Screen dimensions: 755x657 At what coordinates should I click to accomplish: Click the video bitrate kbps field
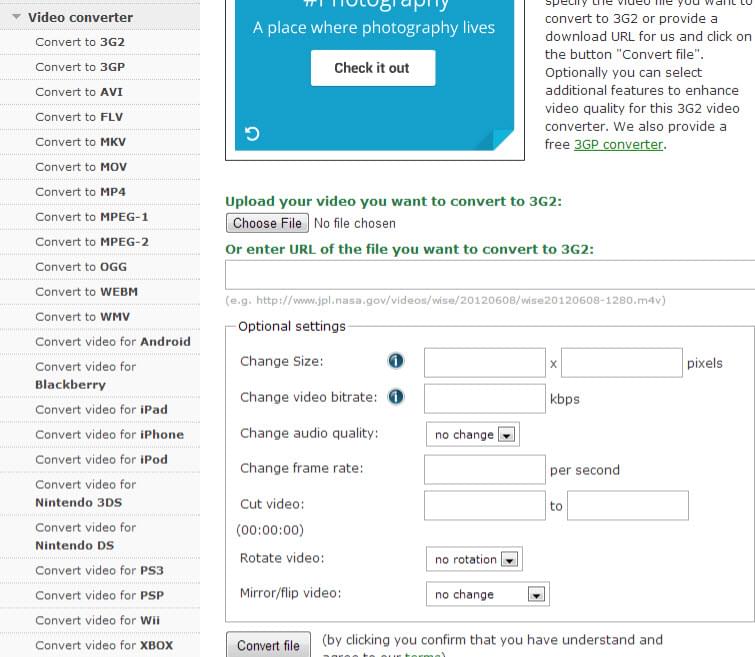coord(484,398)
